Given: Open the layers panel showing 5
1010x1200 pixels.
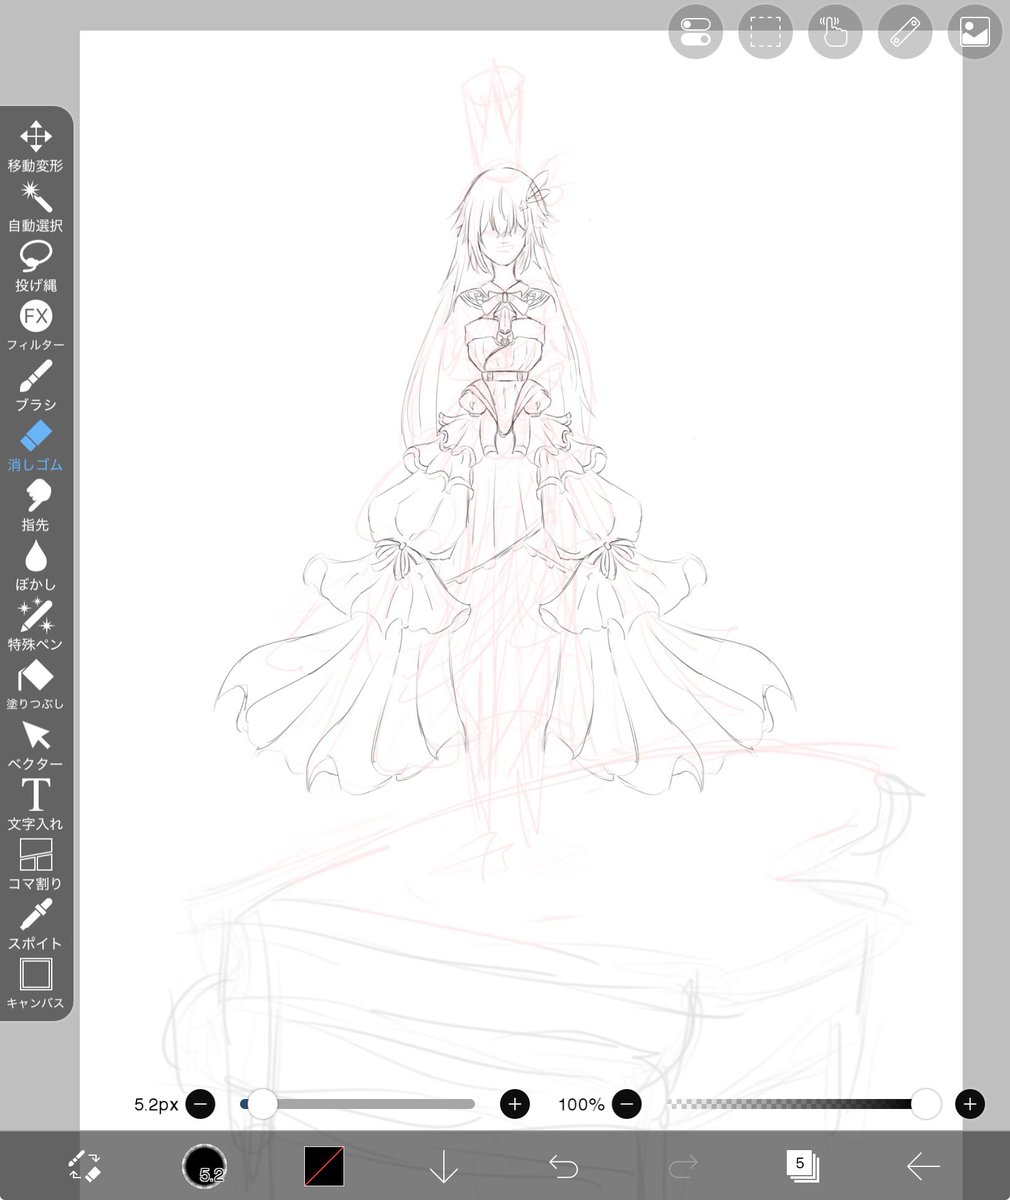Looking at the screenshot, I should coord(802,1166).
